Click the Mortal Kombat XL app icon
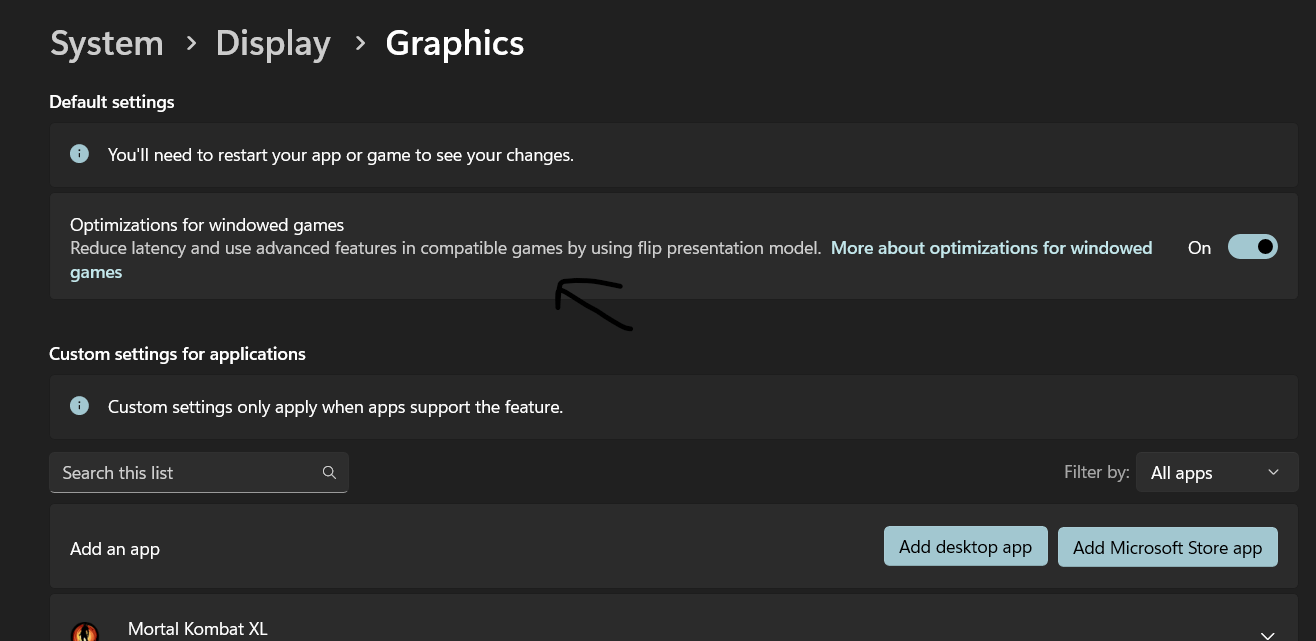This screenshot has height=641, width=1316. 85,631
